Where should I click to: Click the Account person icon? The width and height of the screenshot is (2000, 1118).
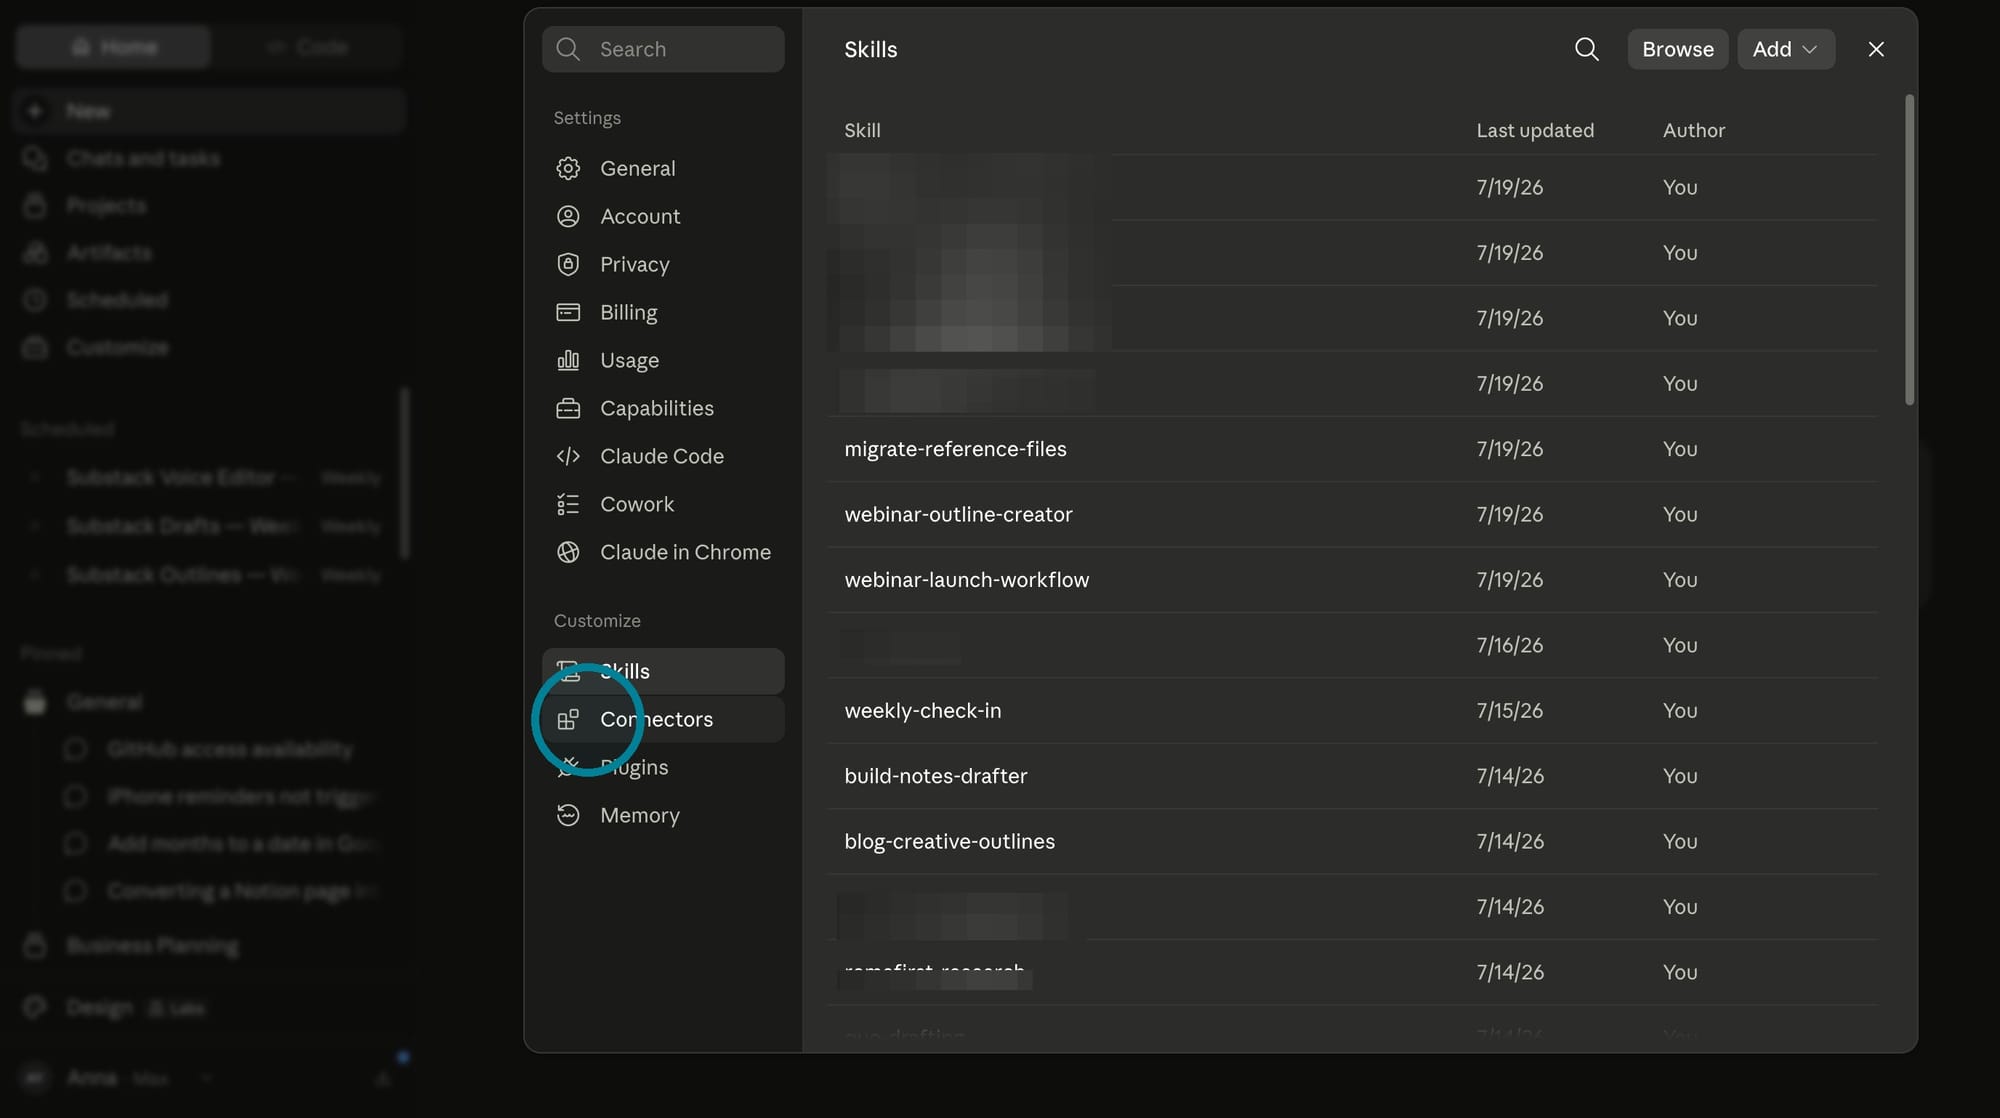coord(568,216)
